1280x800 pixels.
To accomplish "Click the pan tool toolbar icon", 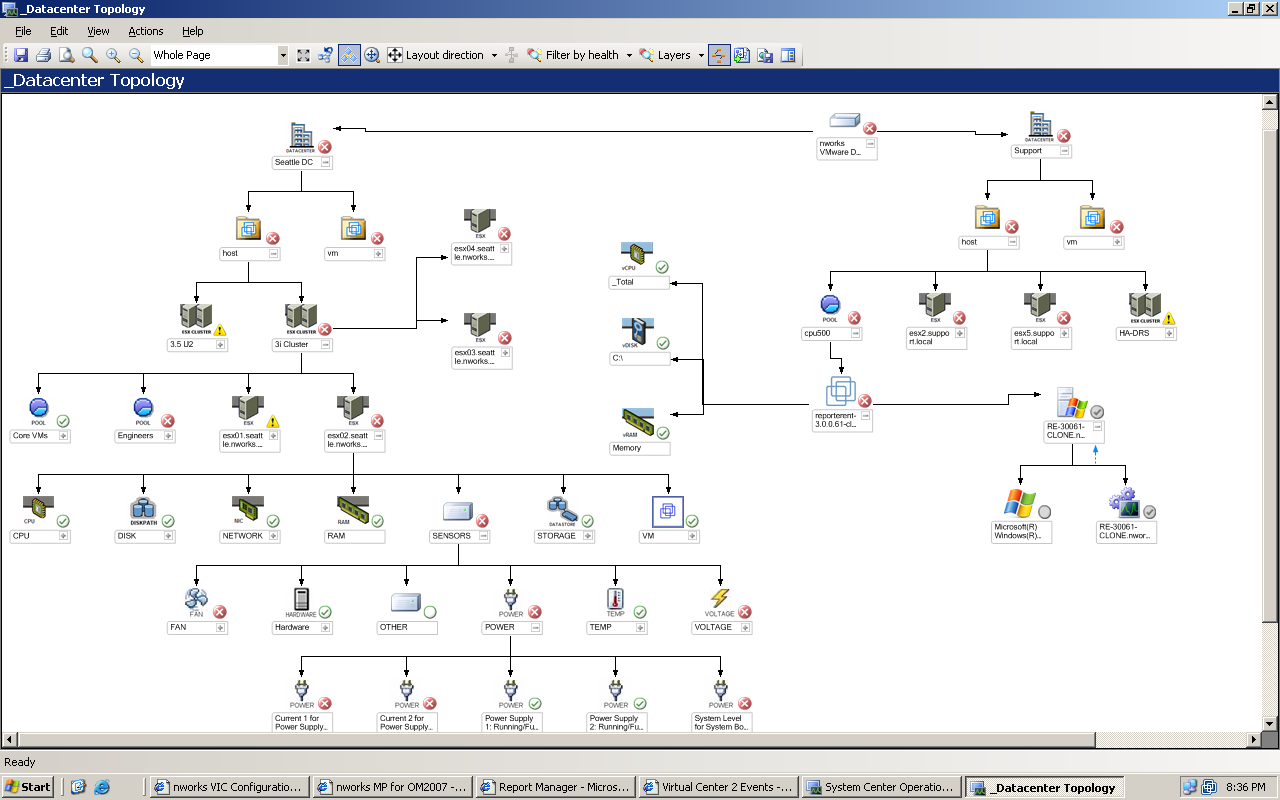I will coord(372,55).
